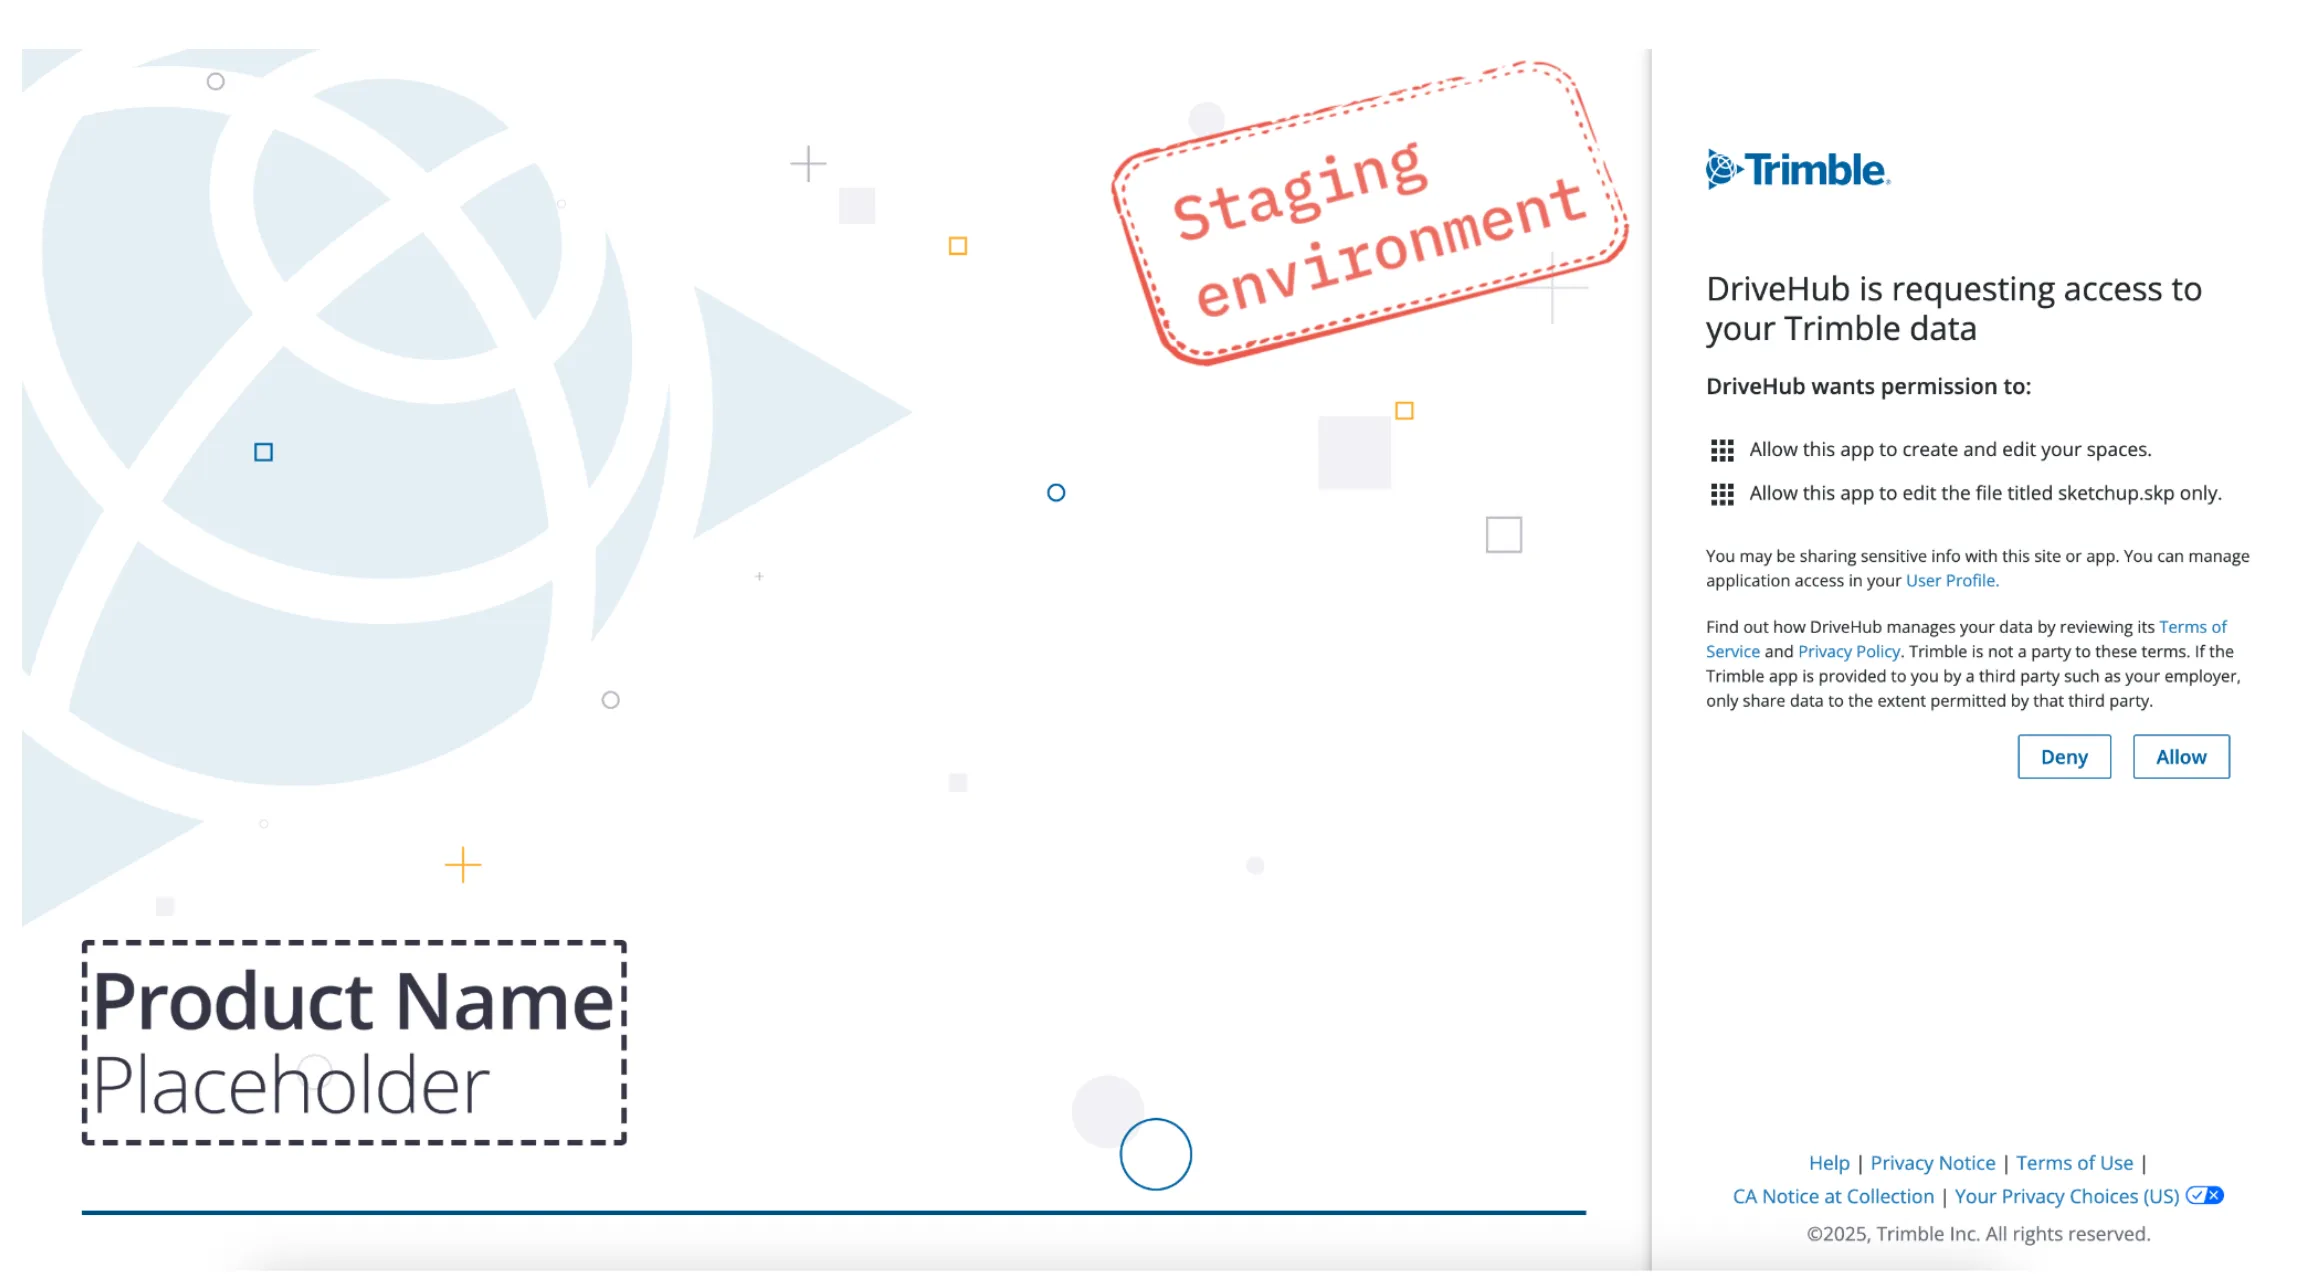
Task: Click the 'DriveHub is requesting access' title
Action: [1953, 308]
